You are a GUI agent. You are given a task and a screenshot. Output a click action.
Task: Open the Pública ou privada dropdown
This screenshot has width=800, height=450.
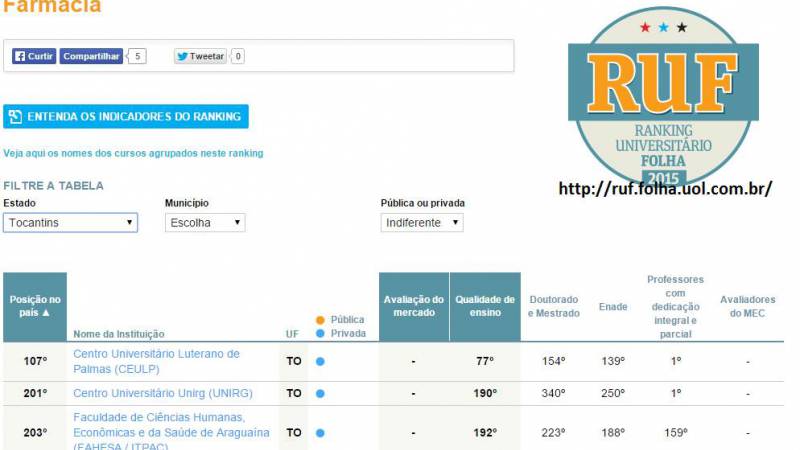pos(421,223)
